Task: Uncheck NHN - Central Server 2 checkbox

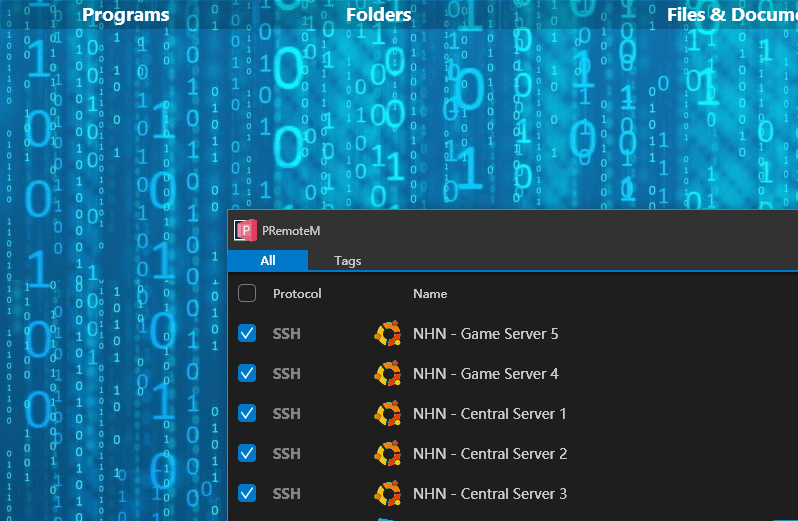Action: point(247,453)
